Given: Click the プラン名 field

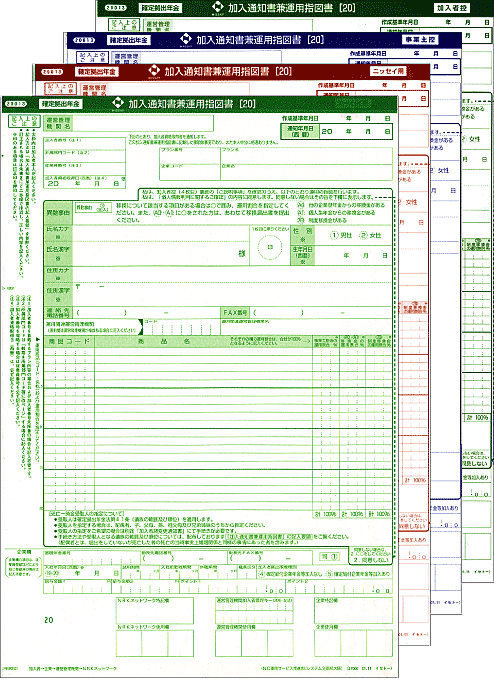Looking at the screenshot, I should click(307, 156).
